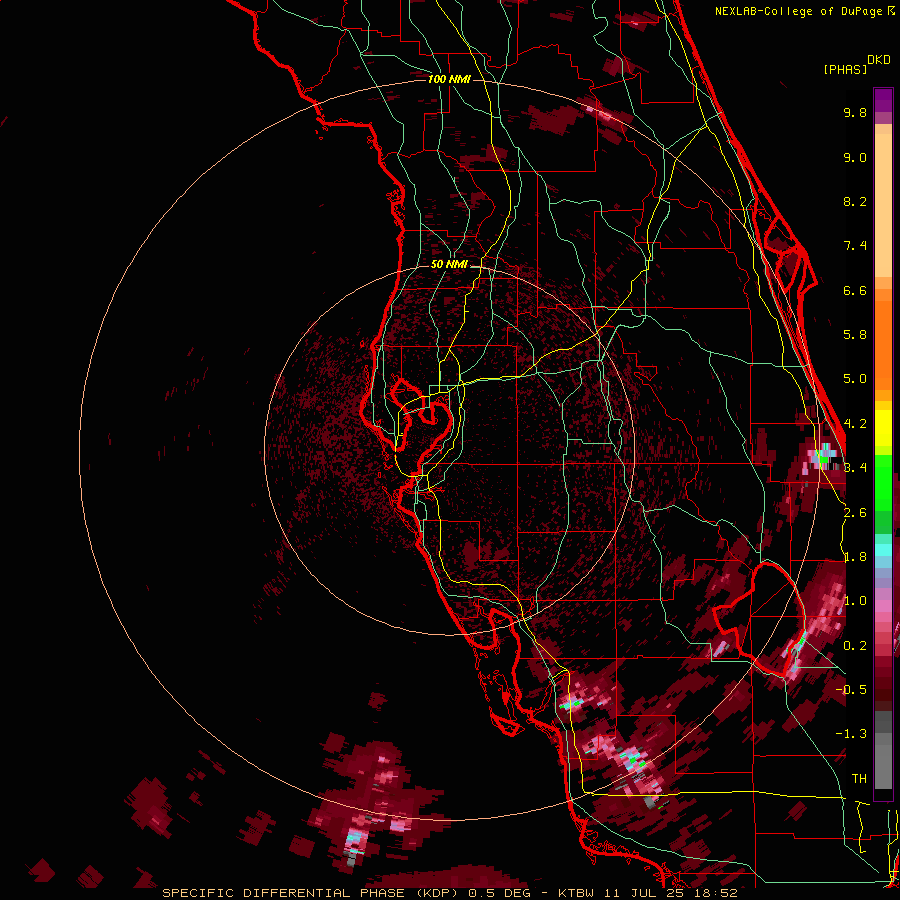900x900 pixels.
Task: Click the NEXLAB-College of DuPage credit text
Action: 799,11
